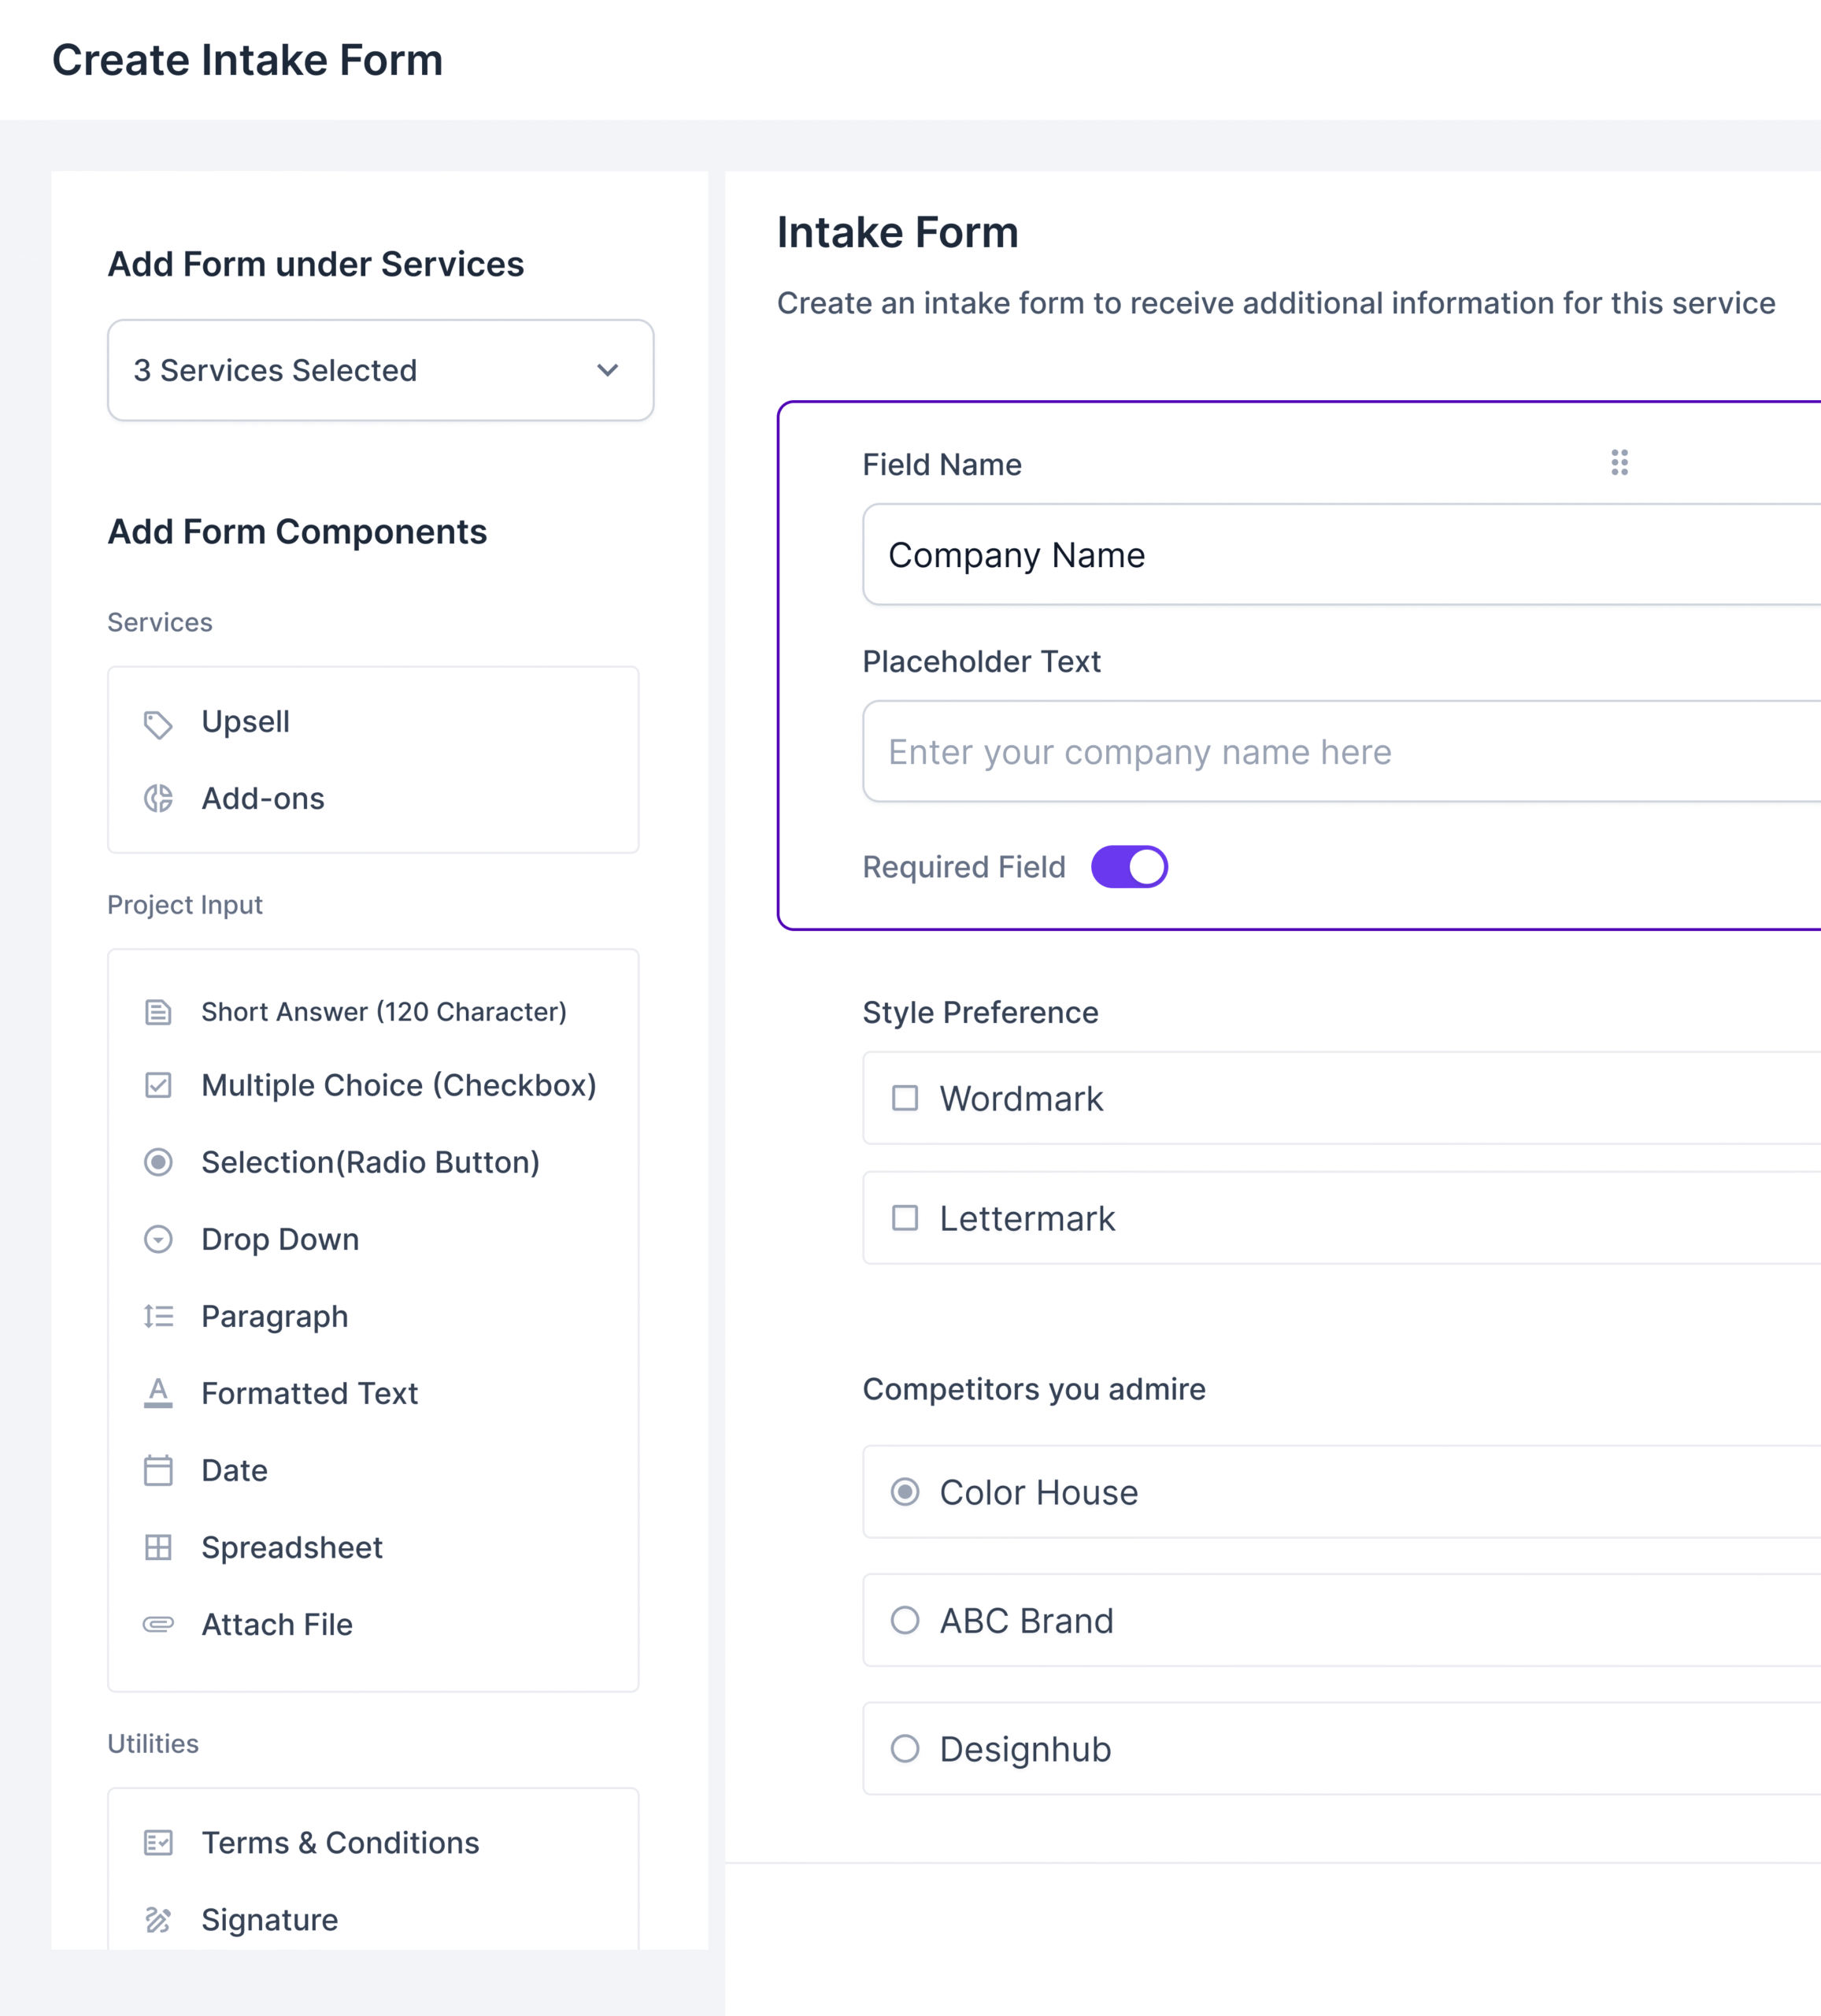Select the ABC Brand radio button
The height and width of the screenshot is (2016, 1821).
[905, 1620]
